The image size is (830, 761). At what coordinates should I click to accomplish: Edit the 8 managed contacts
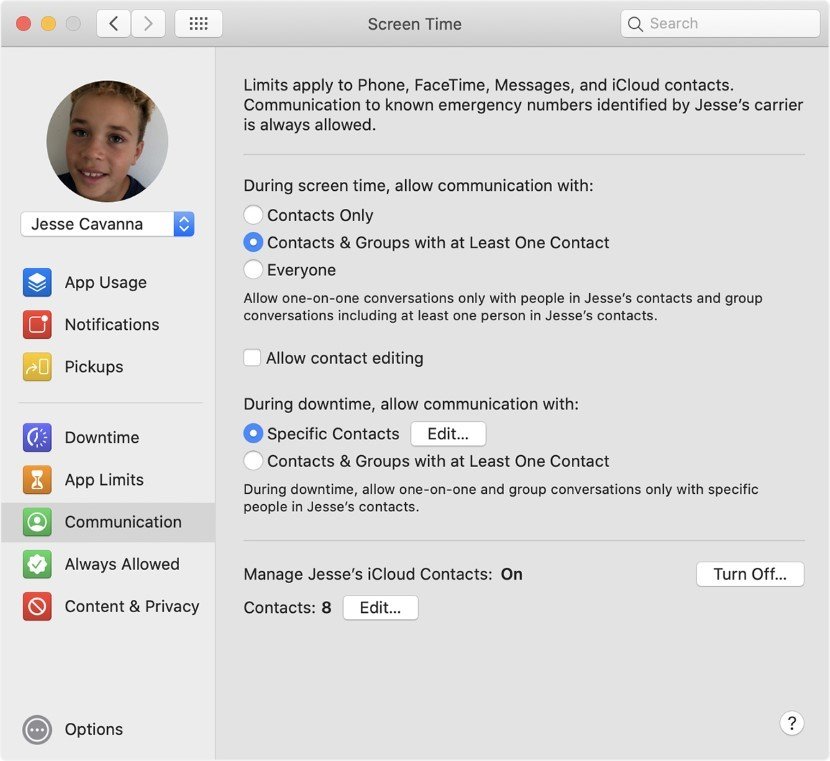point(381,608)
